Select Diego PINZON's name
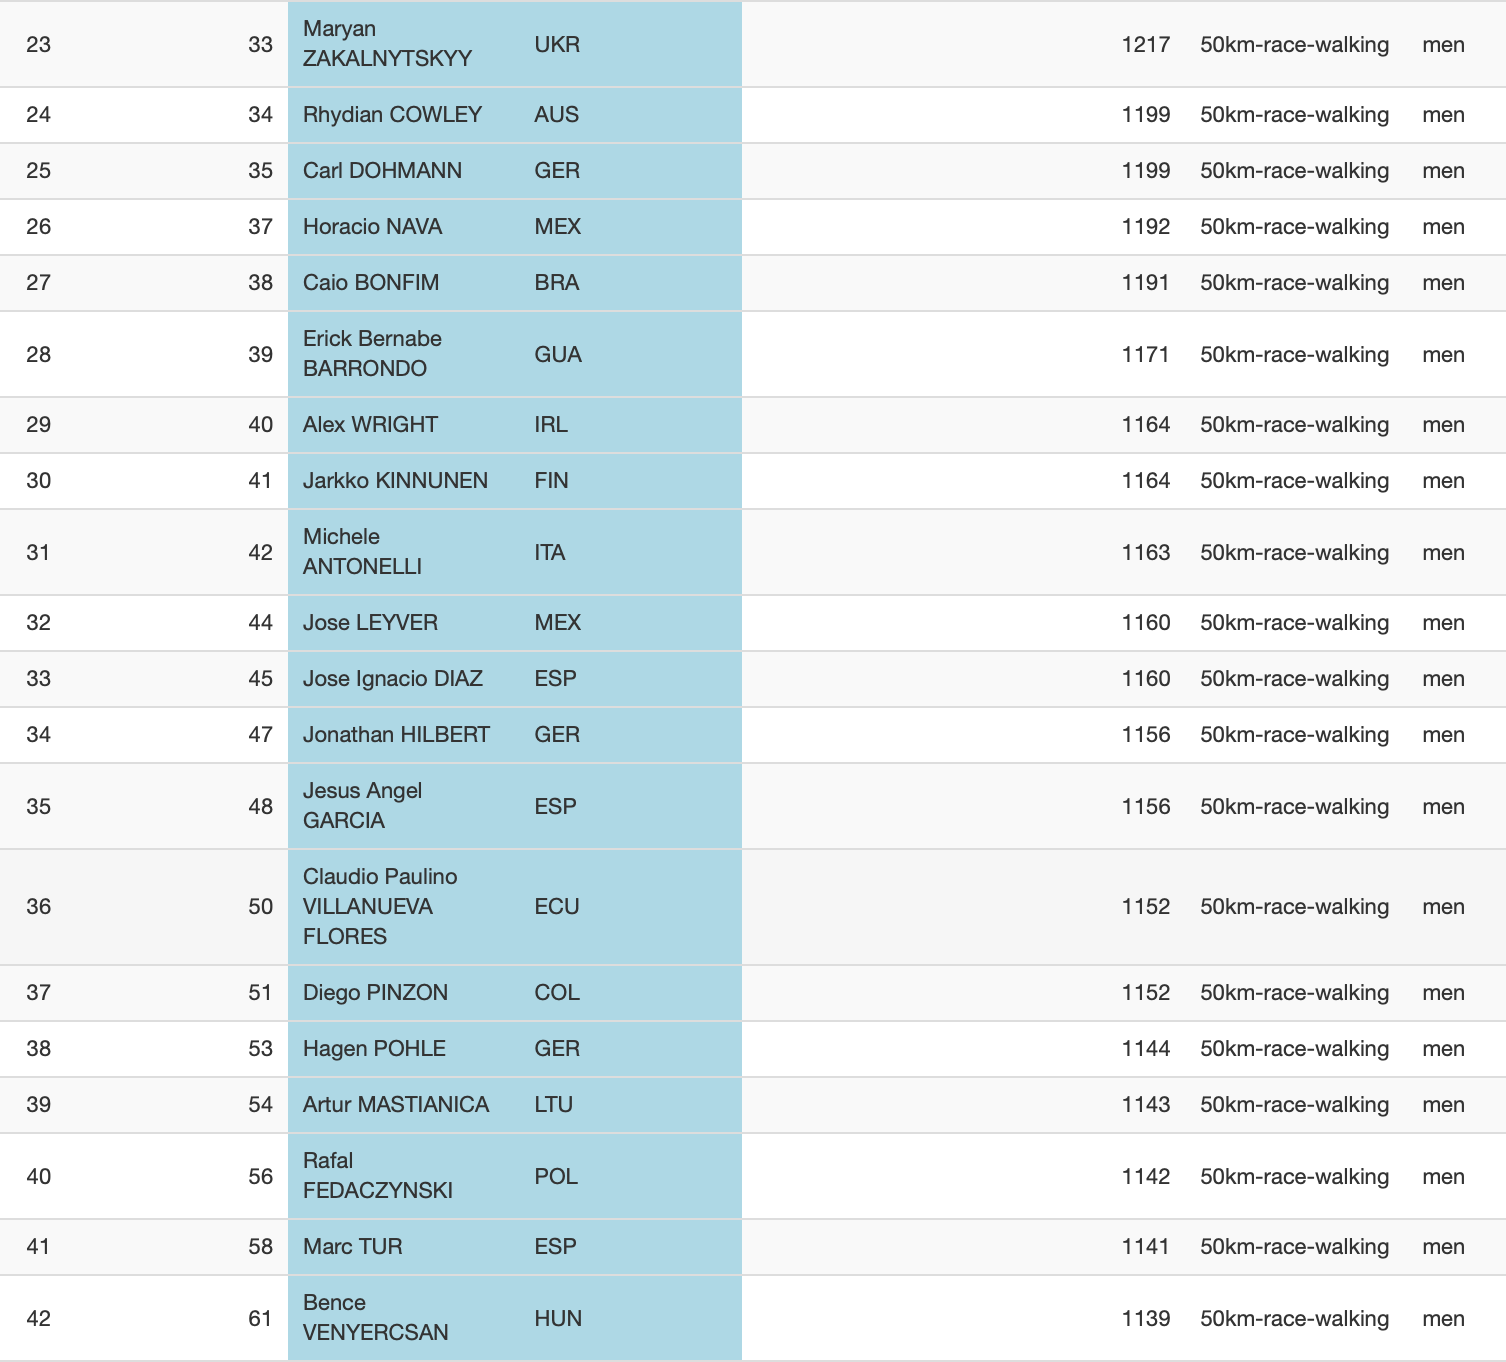 (375, 993)
